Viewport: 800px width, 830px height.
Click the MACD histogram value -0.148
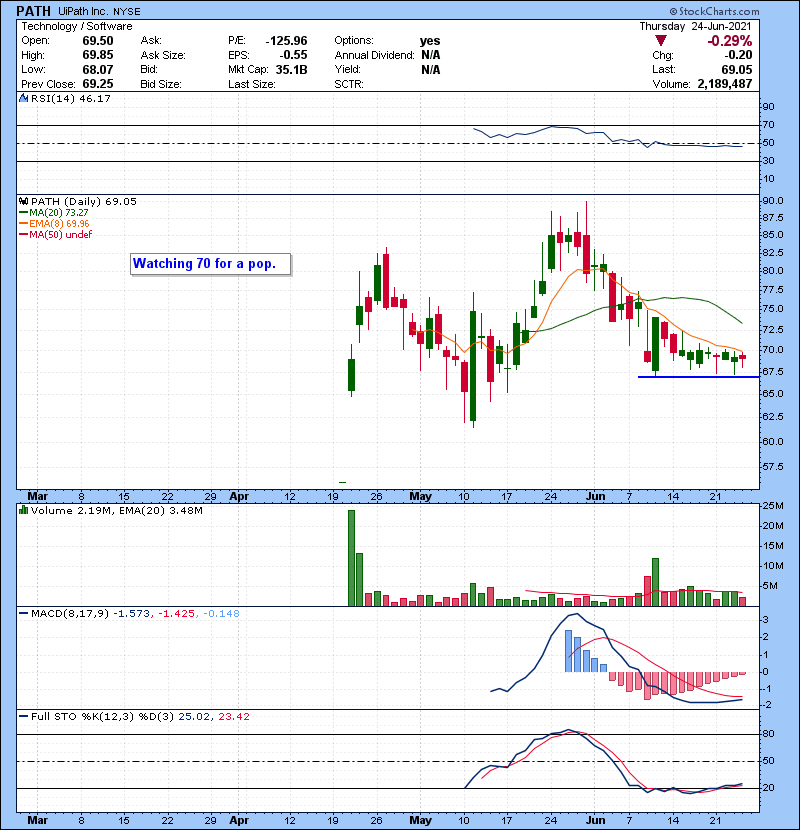[221, 614]
